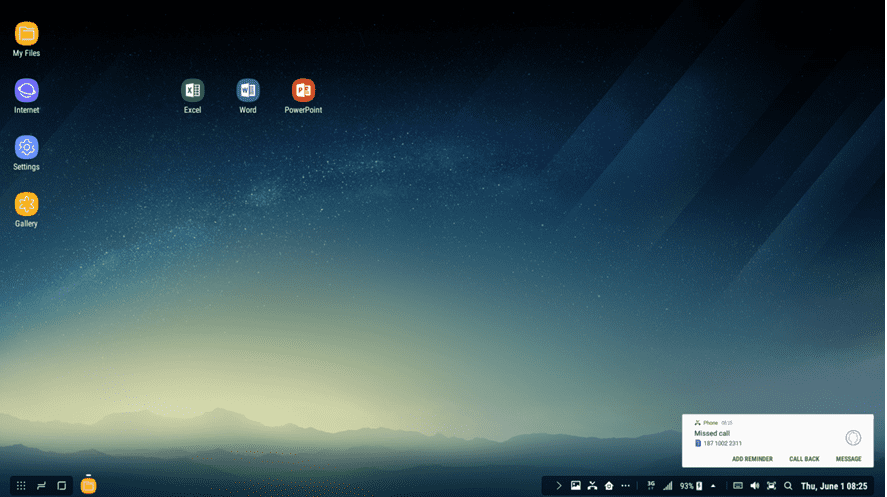This screenshot has width=887, height=497.
Task: Open search with the magnifier icon
Action: [x=788, y=486]
